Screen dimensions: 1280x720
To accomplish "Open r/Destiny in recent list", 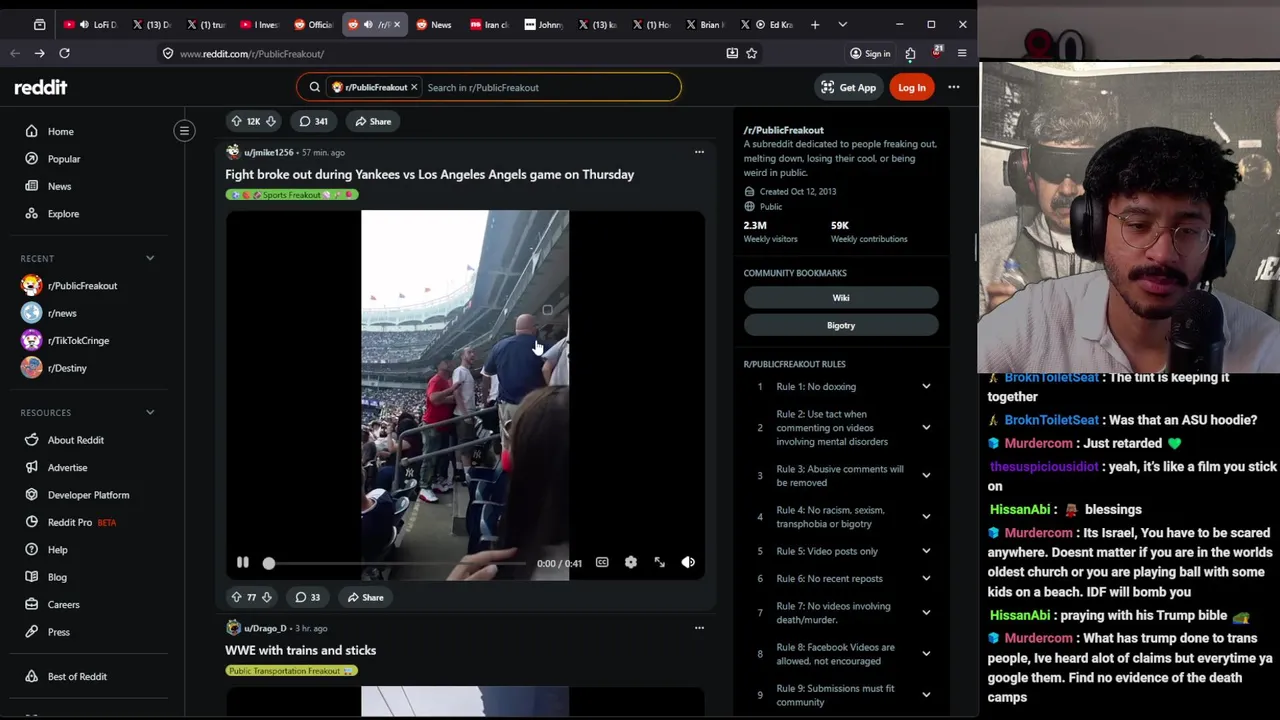I will 67,368.
